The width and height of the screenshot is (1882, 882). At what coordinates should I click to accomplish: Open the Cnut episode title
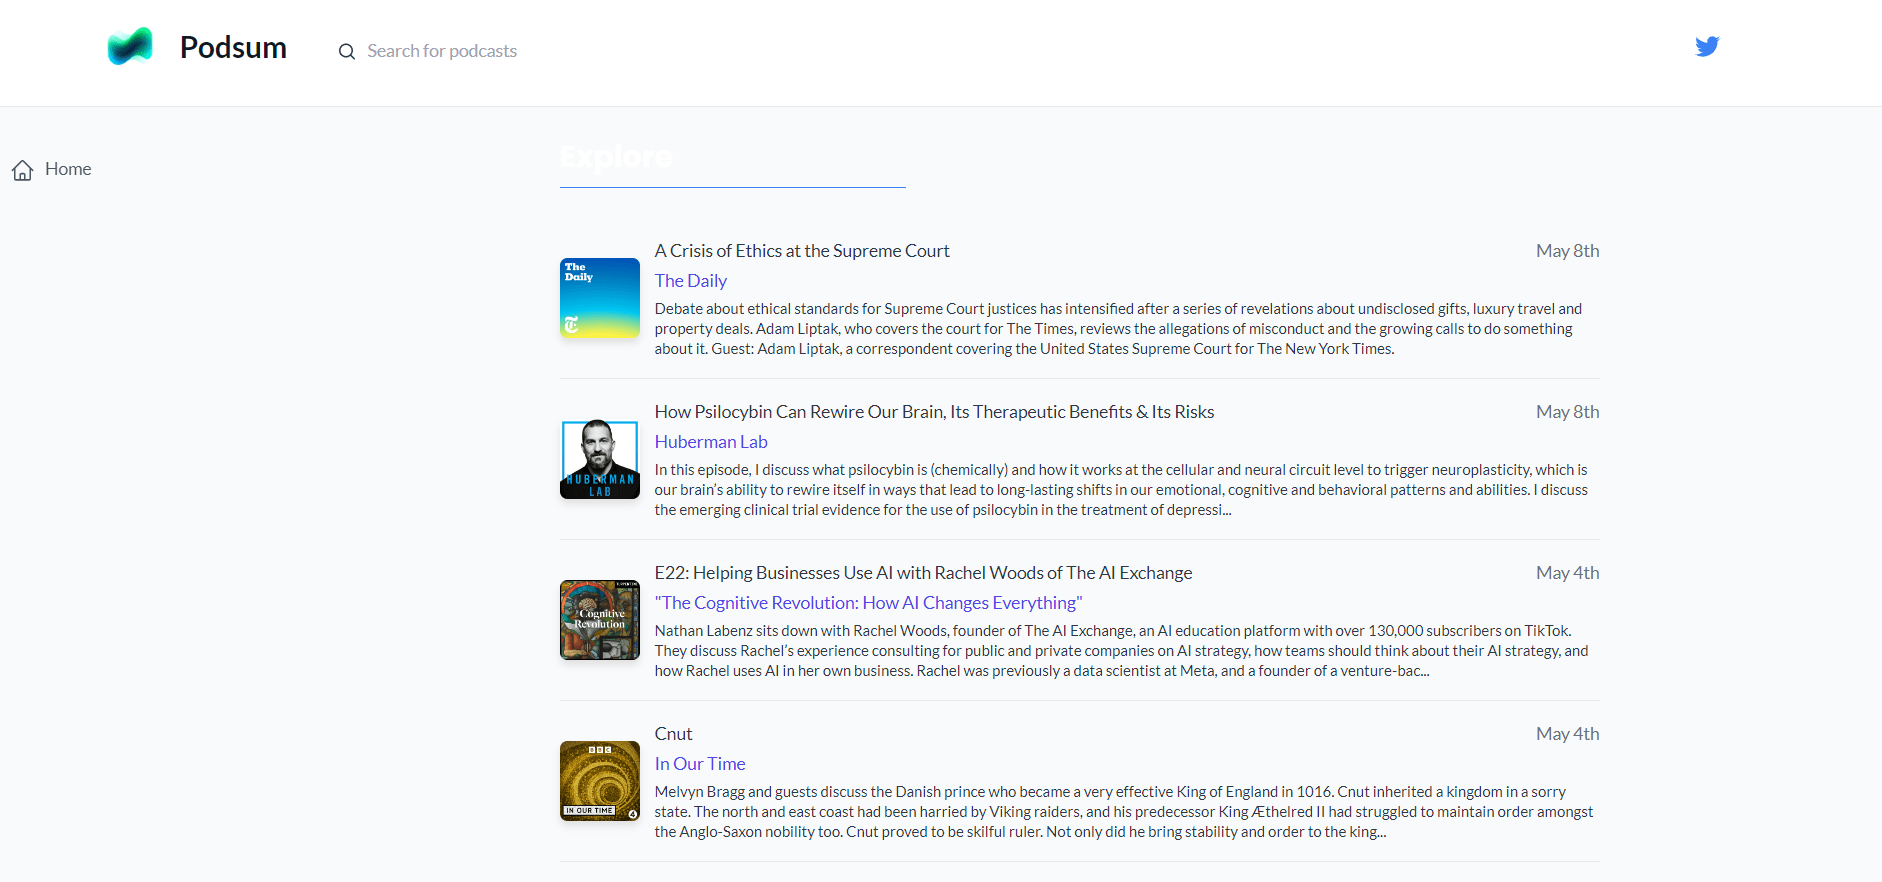point(673,734)
